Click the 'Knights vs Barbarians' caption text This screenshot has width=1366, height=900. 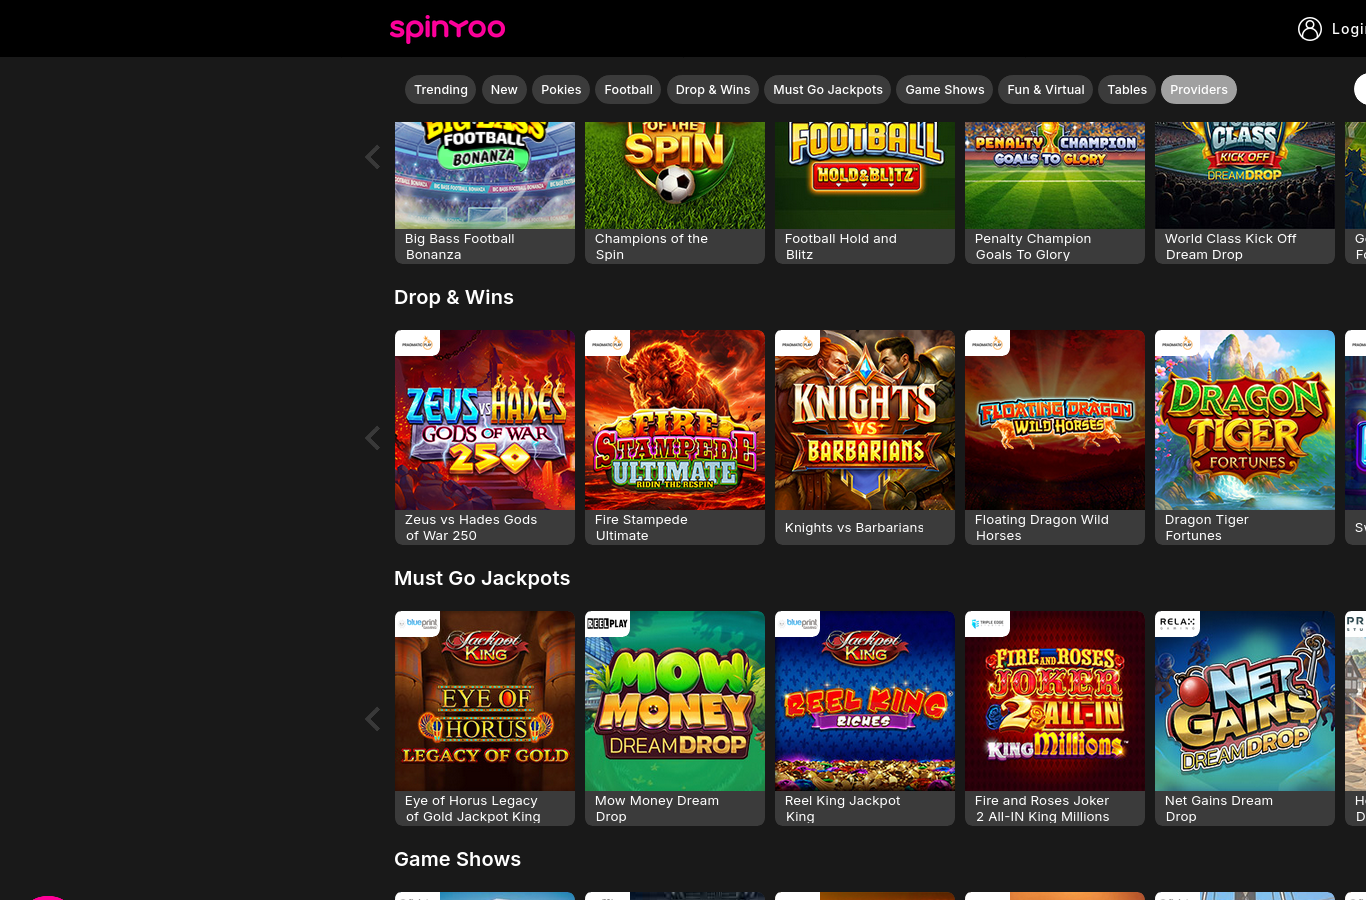[854, 528]
